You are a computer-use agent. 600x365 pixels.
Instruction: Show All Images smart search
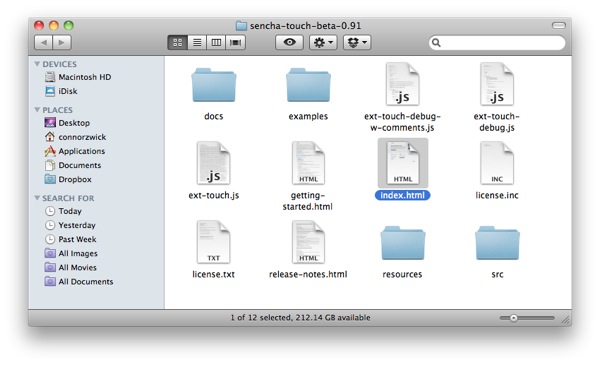[71, 254]
